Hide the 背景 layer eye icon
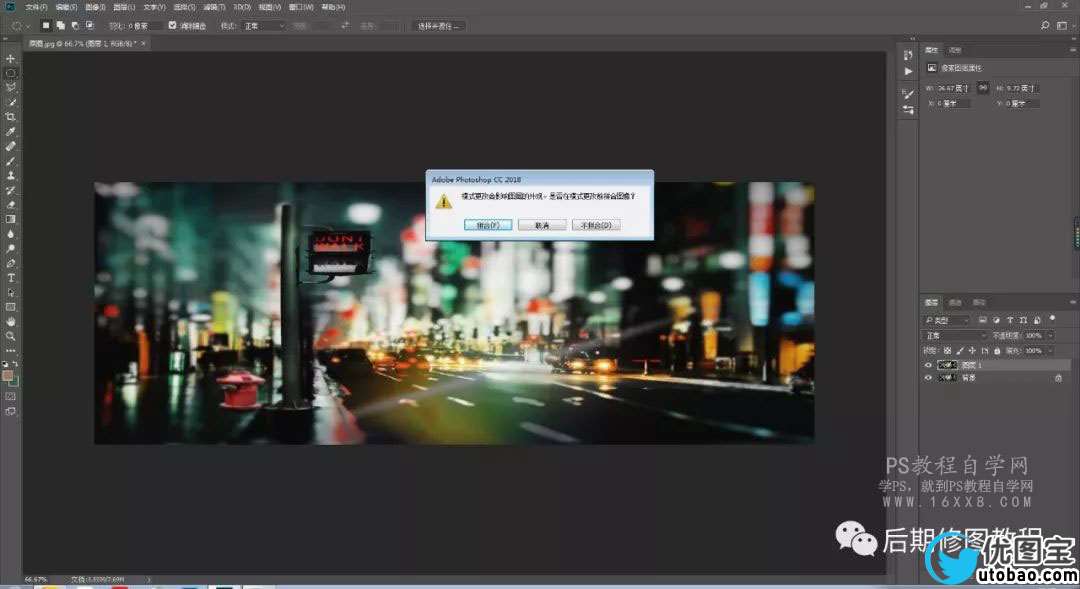 pyautogui.click(x=928, y=378)
